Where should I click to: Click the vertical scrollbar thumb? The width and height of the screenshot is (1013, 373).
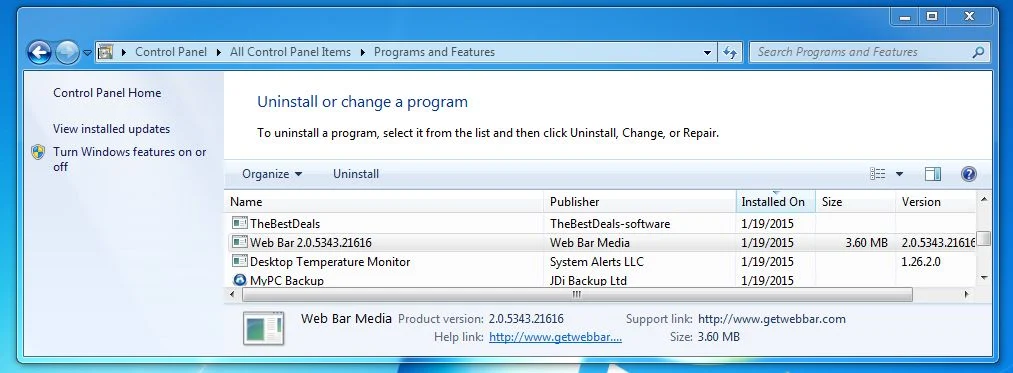983,239
